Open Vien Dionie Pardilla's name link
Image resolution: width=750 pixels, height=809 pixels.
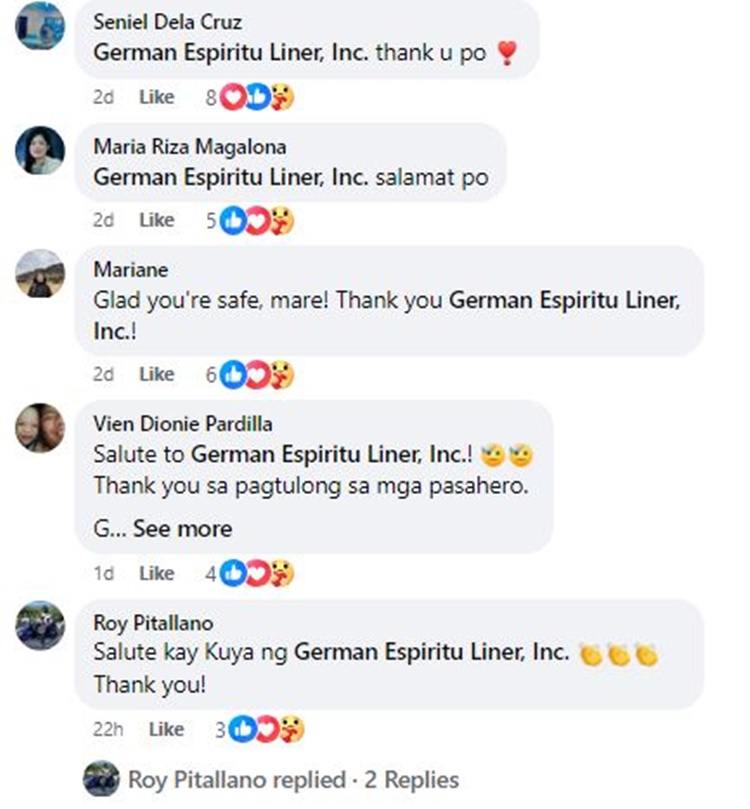(x=183, y=424)
